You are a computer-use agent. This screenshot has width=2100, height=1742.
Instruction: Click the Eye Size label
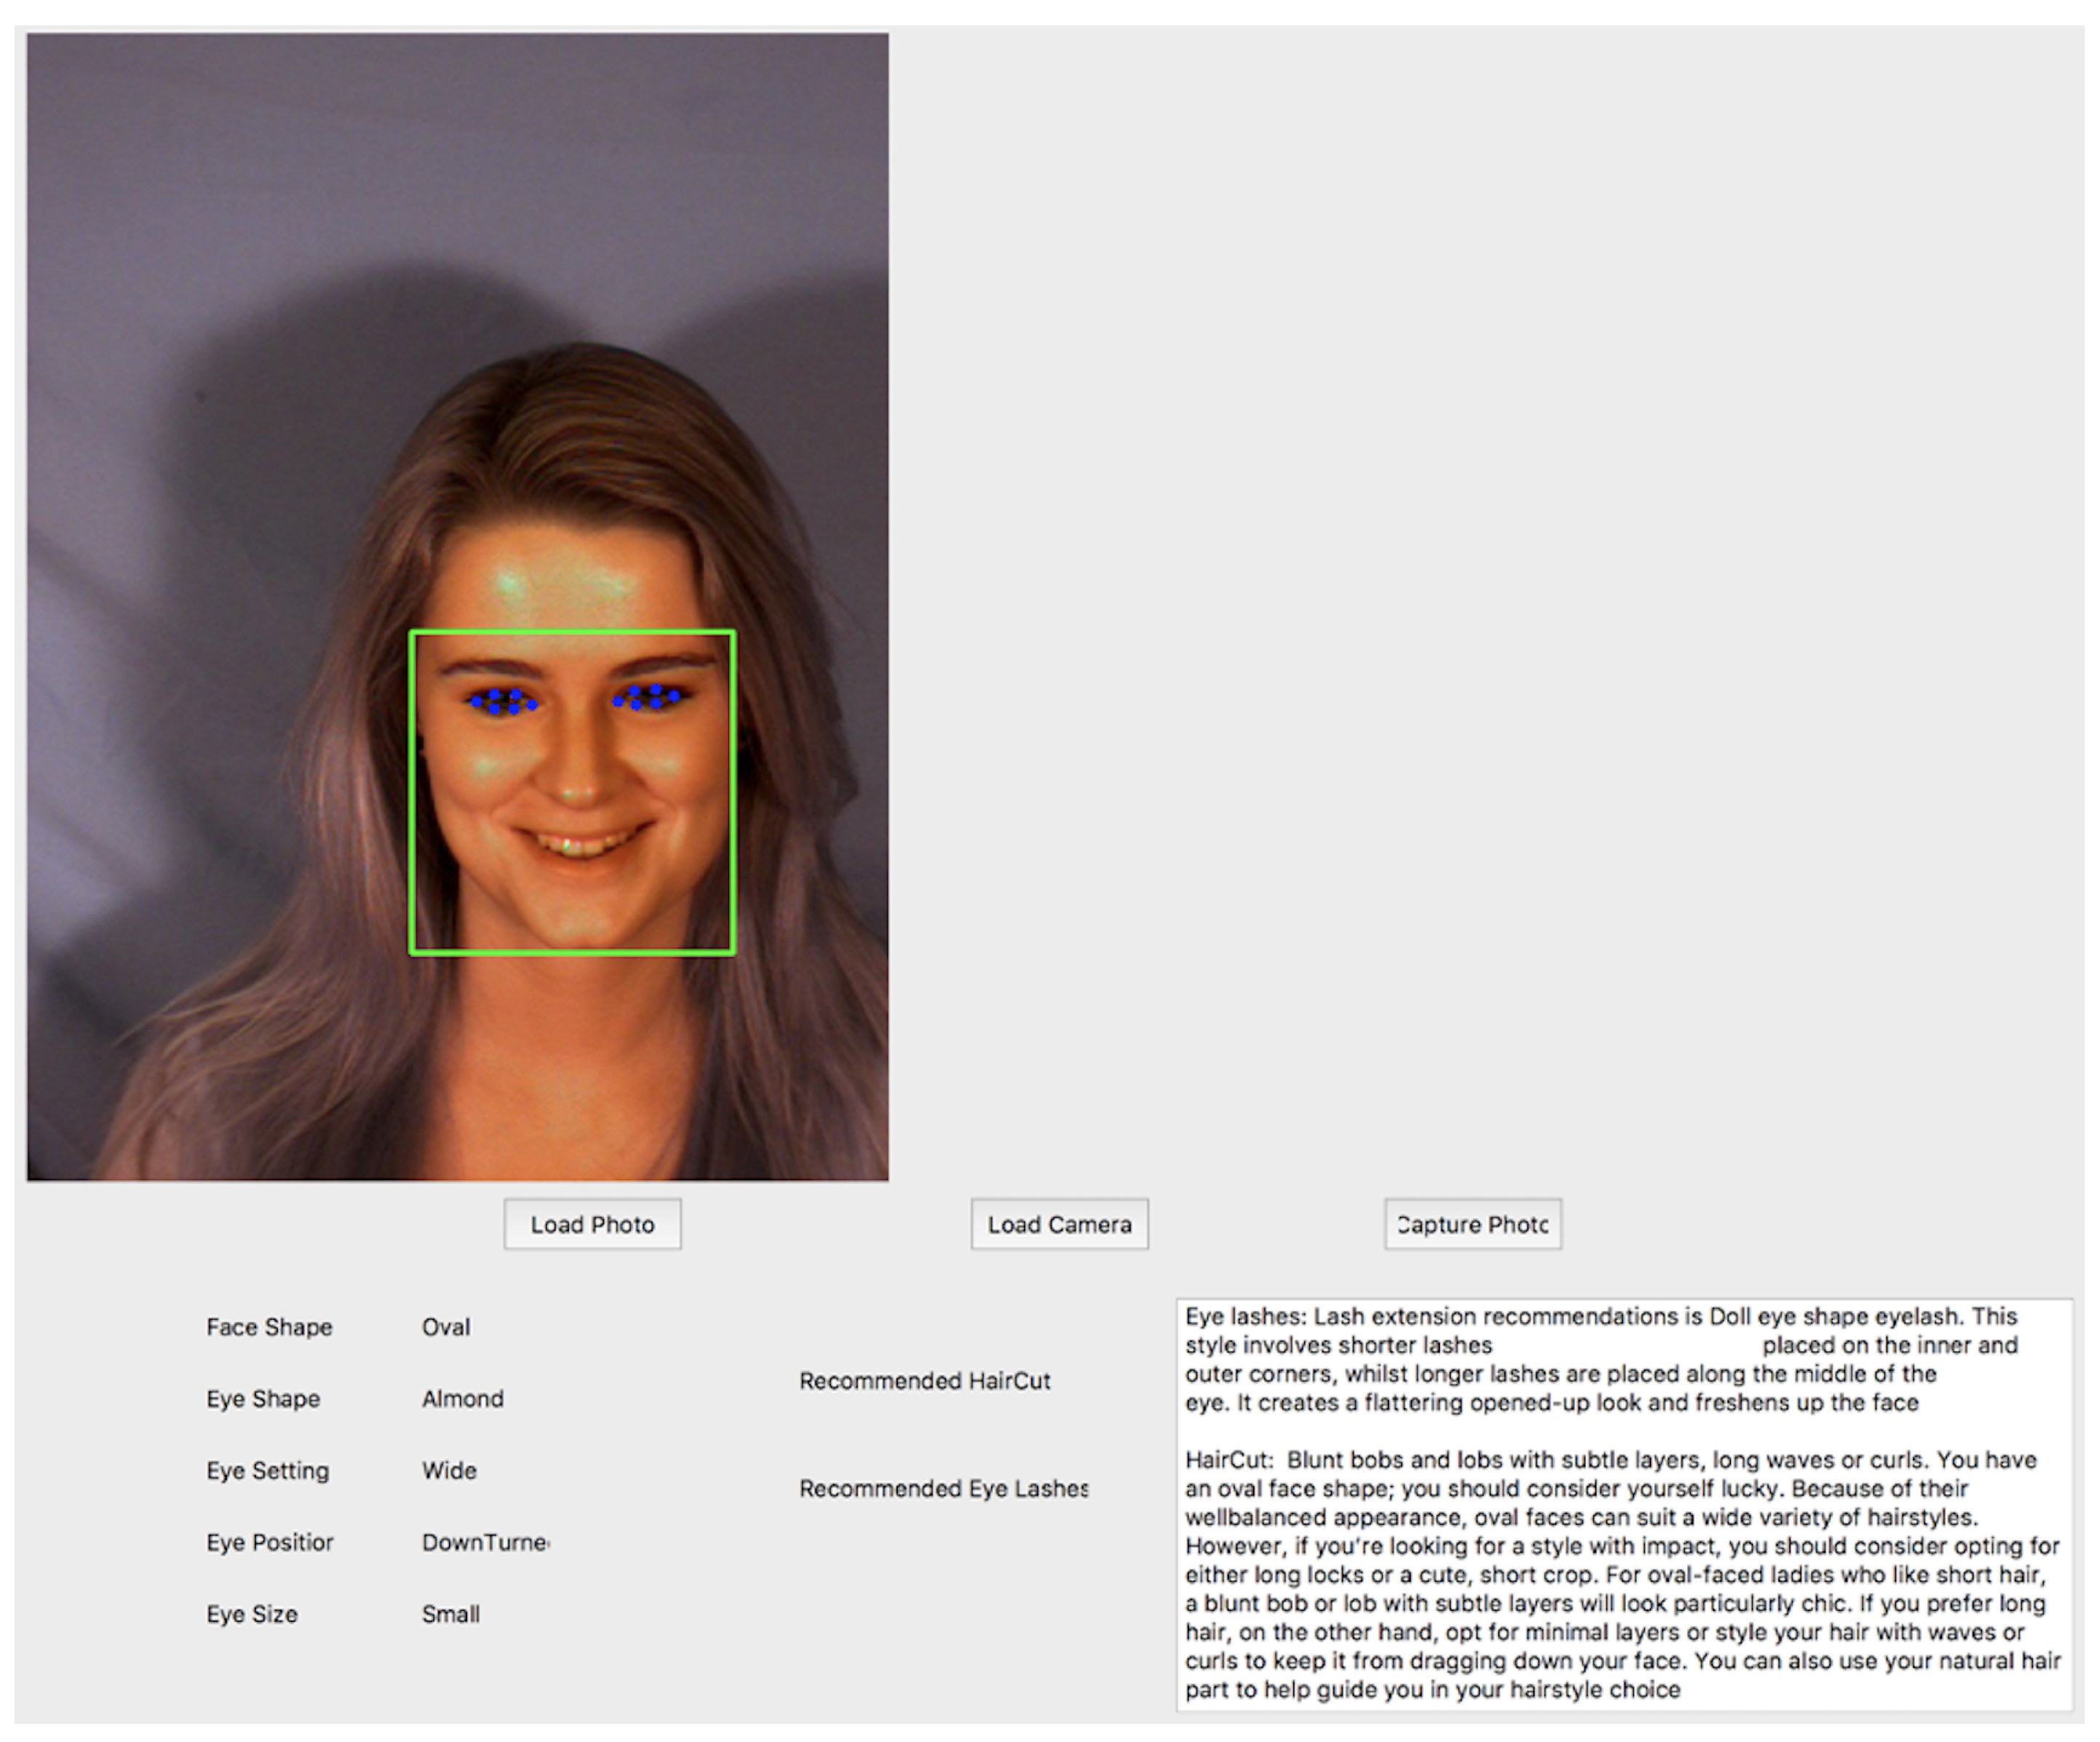252,1615
